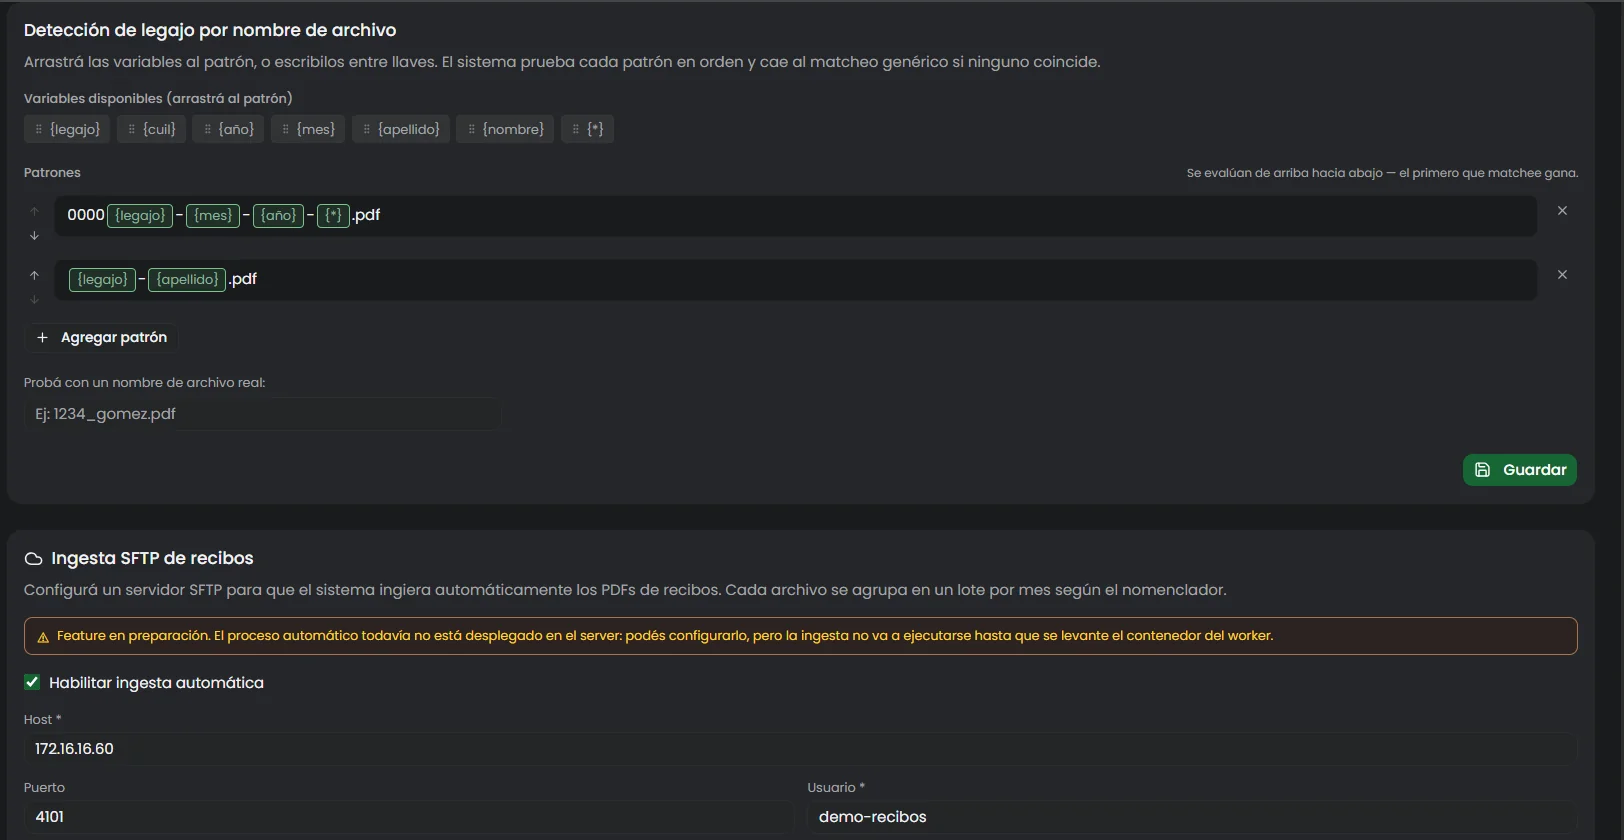Click {mes} token in first pattern
The image size is (1624, 840).
213,215
